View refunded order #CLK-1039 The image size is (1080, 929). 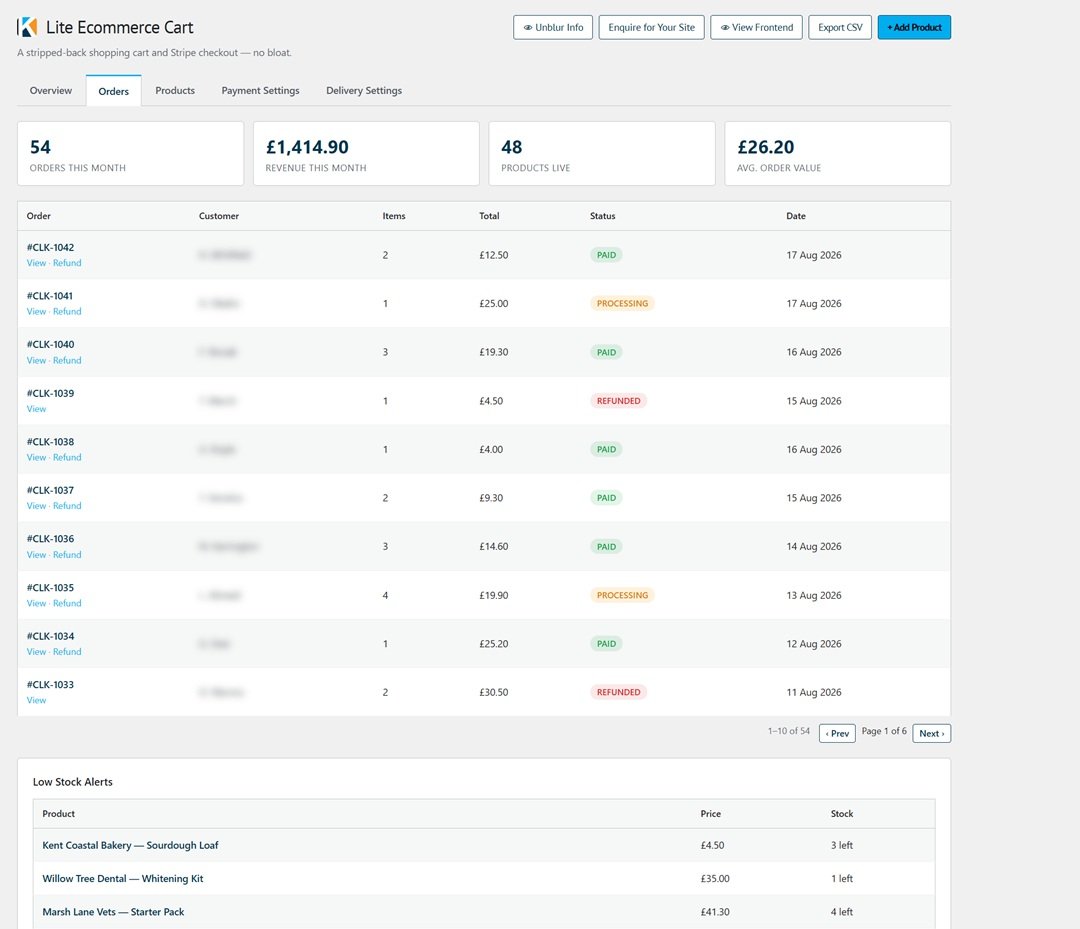(x=37, y=409)
